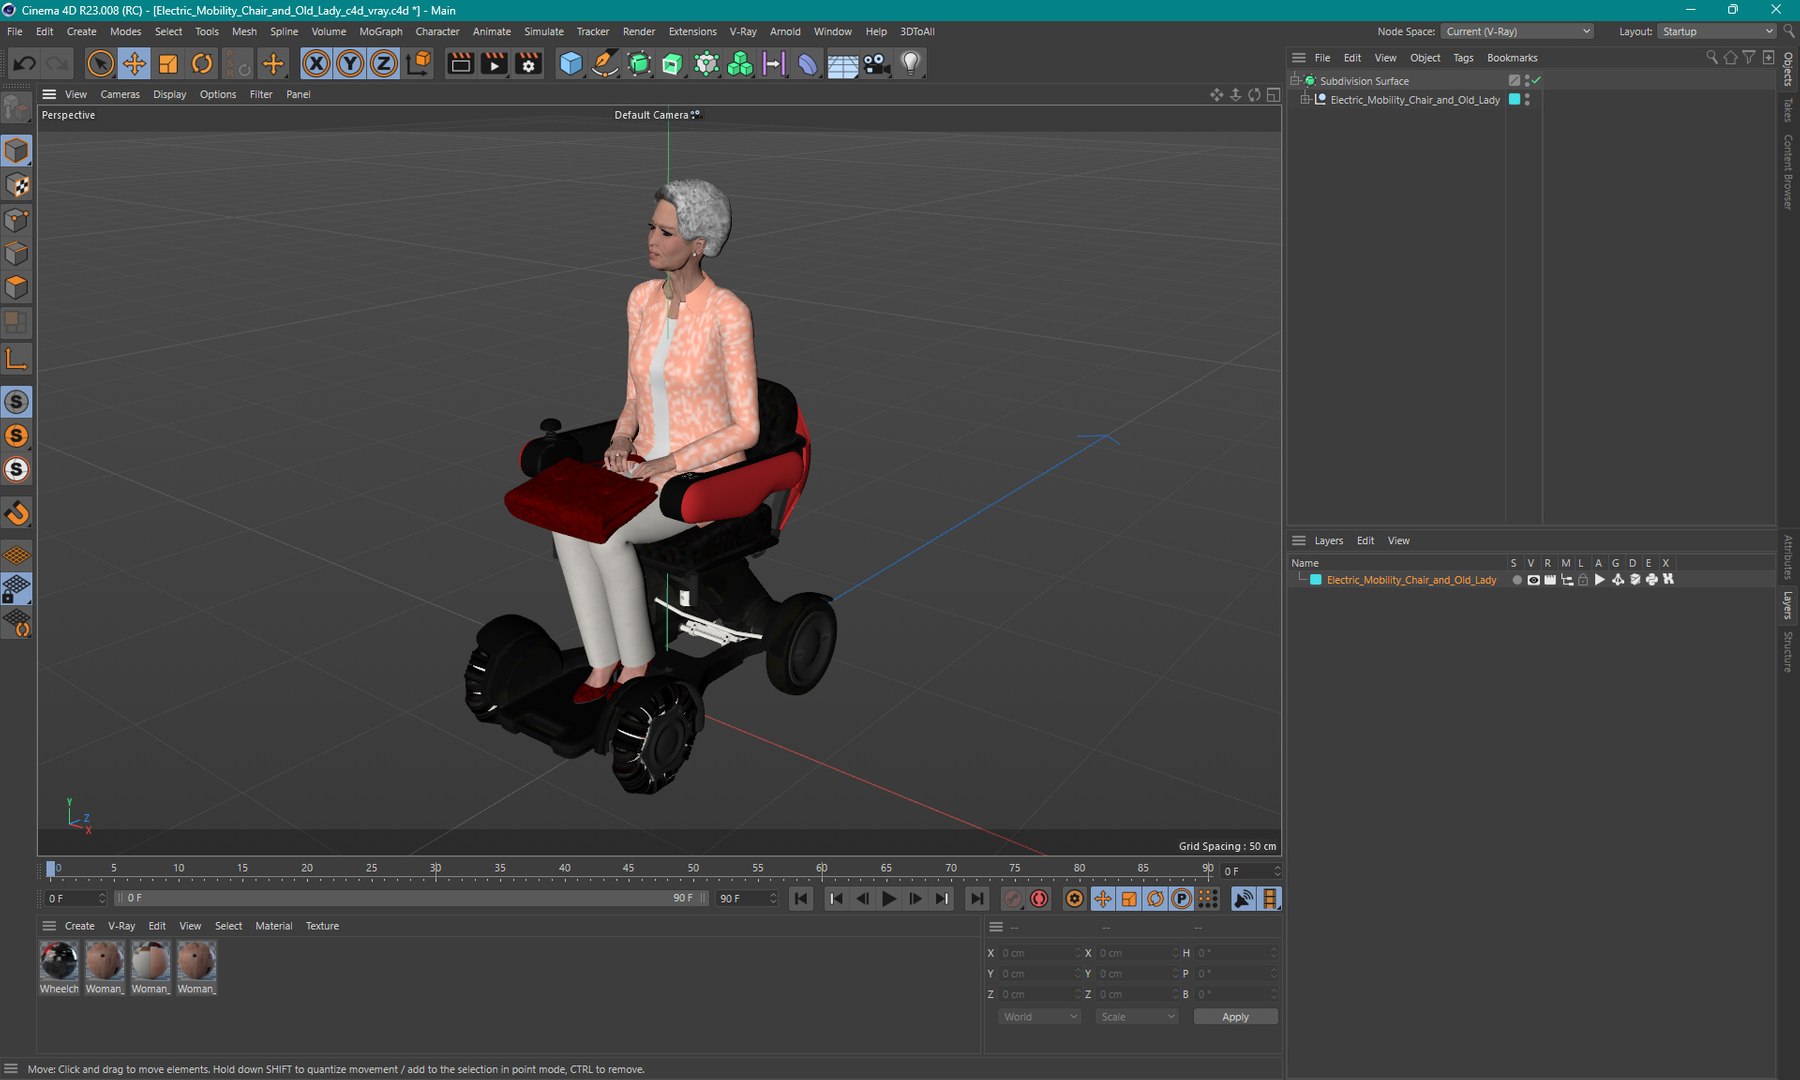Open the viewport Cameras menu
1800x1080 pixels.
(x=120, y=95)
